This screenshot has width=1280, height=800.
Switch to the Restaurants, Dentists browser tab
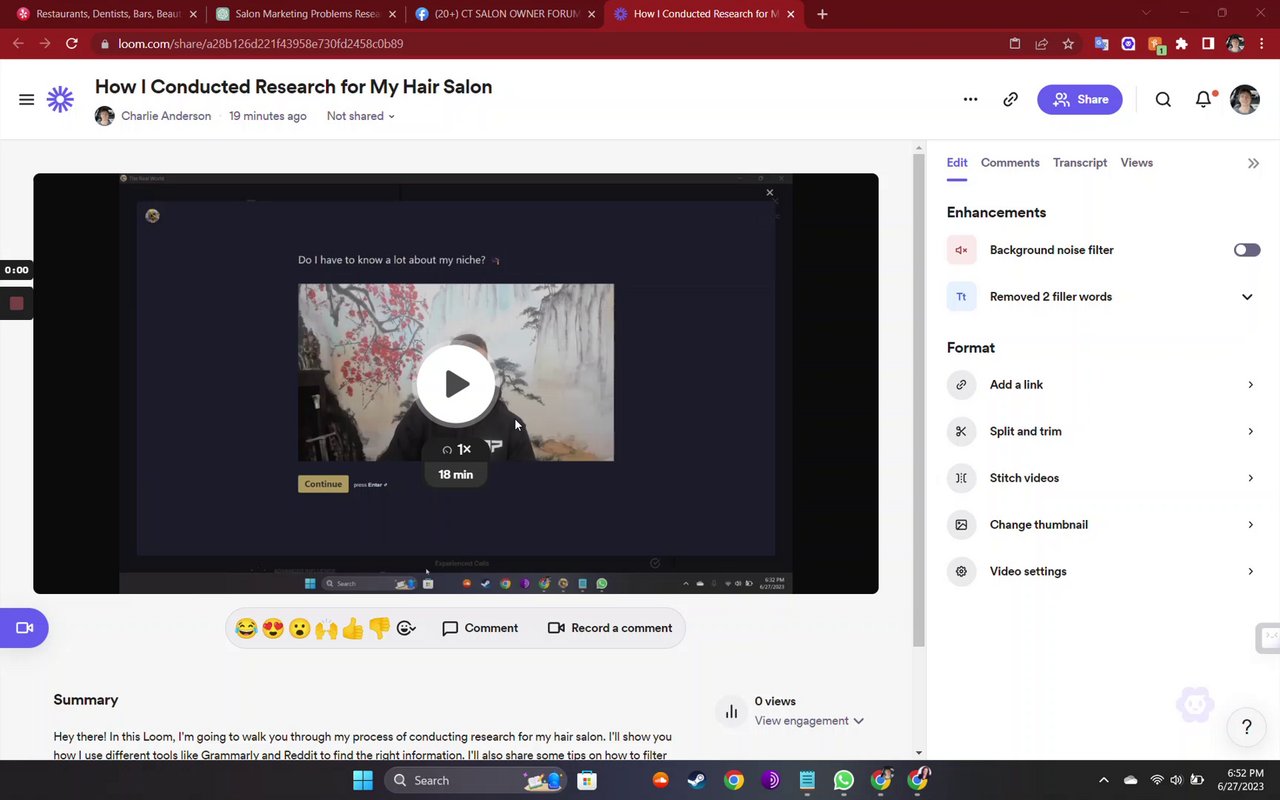[106, 14]
